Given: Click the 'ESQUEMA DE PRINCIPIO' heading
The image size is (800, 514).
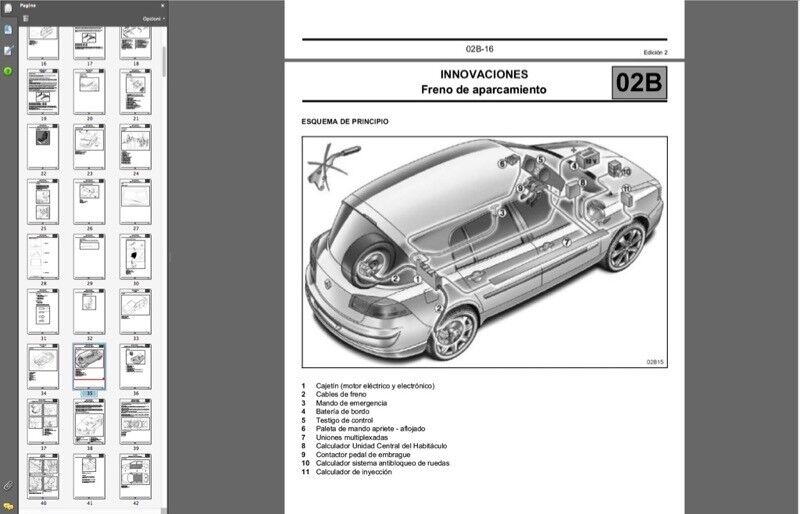Looking at the screenshot, I should [345, 121].
